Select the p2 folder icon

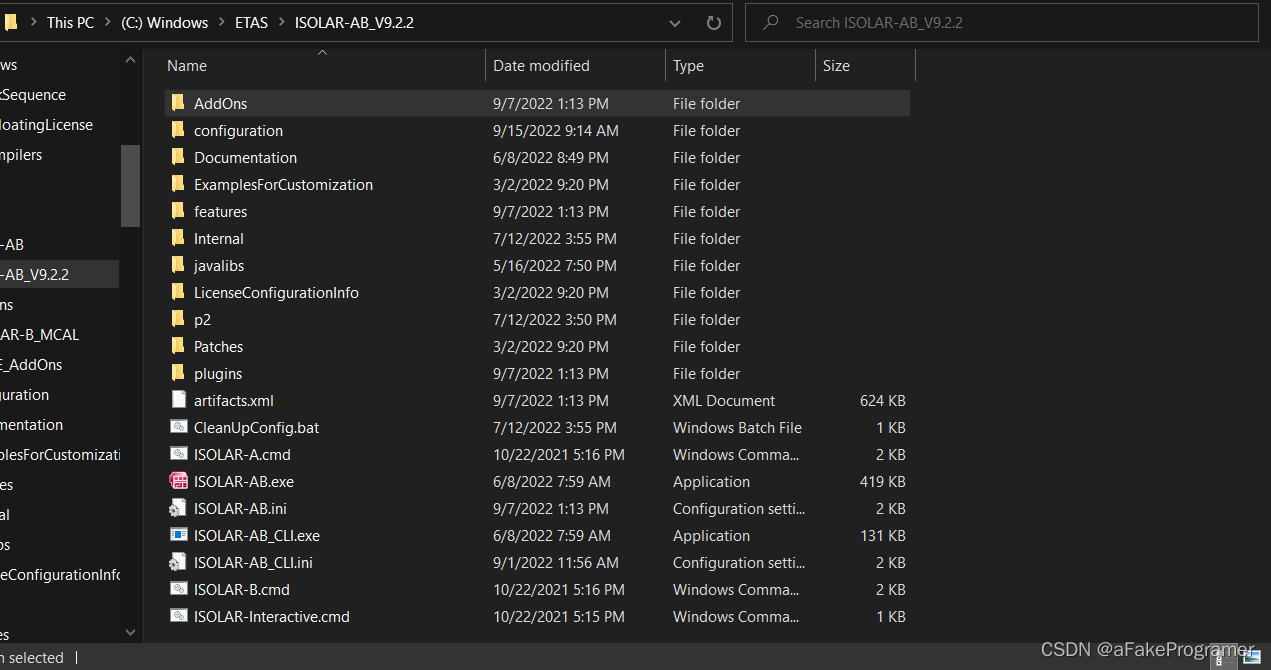point(178,319)
